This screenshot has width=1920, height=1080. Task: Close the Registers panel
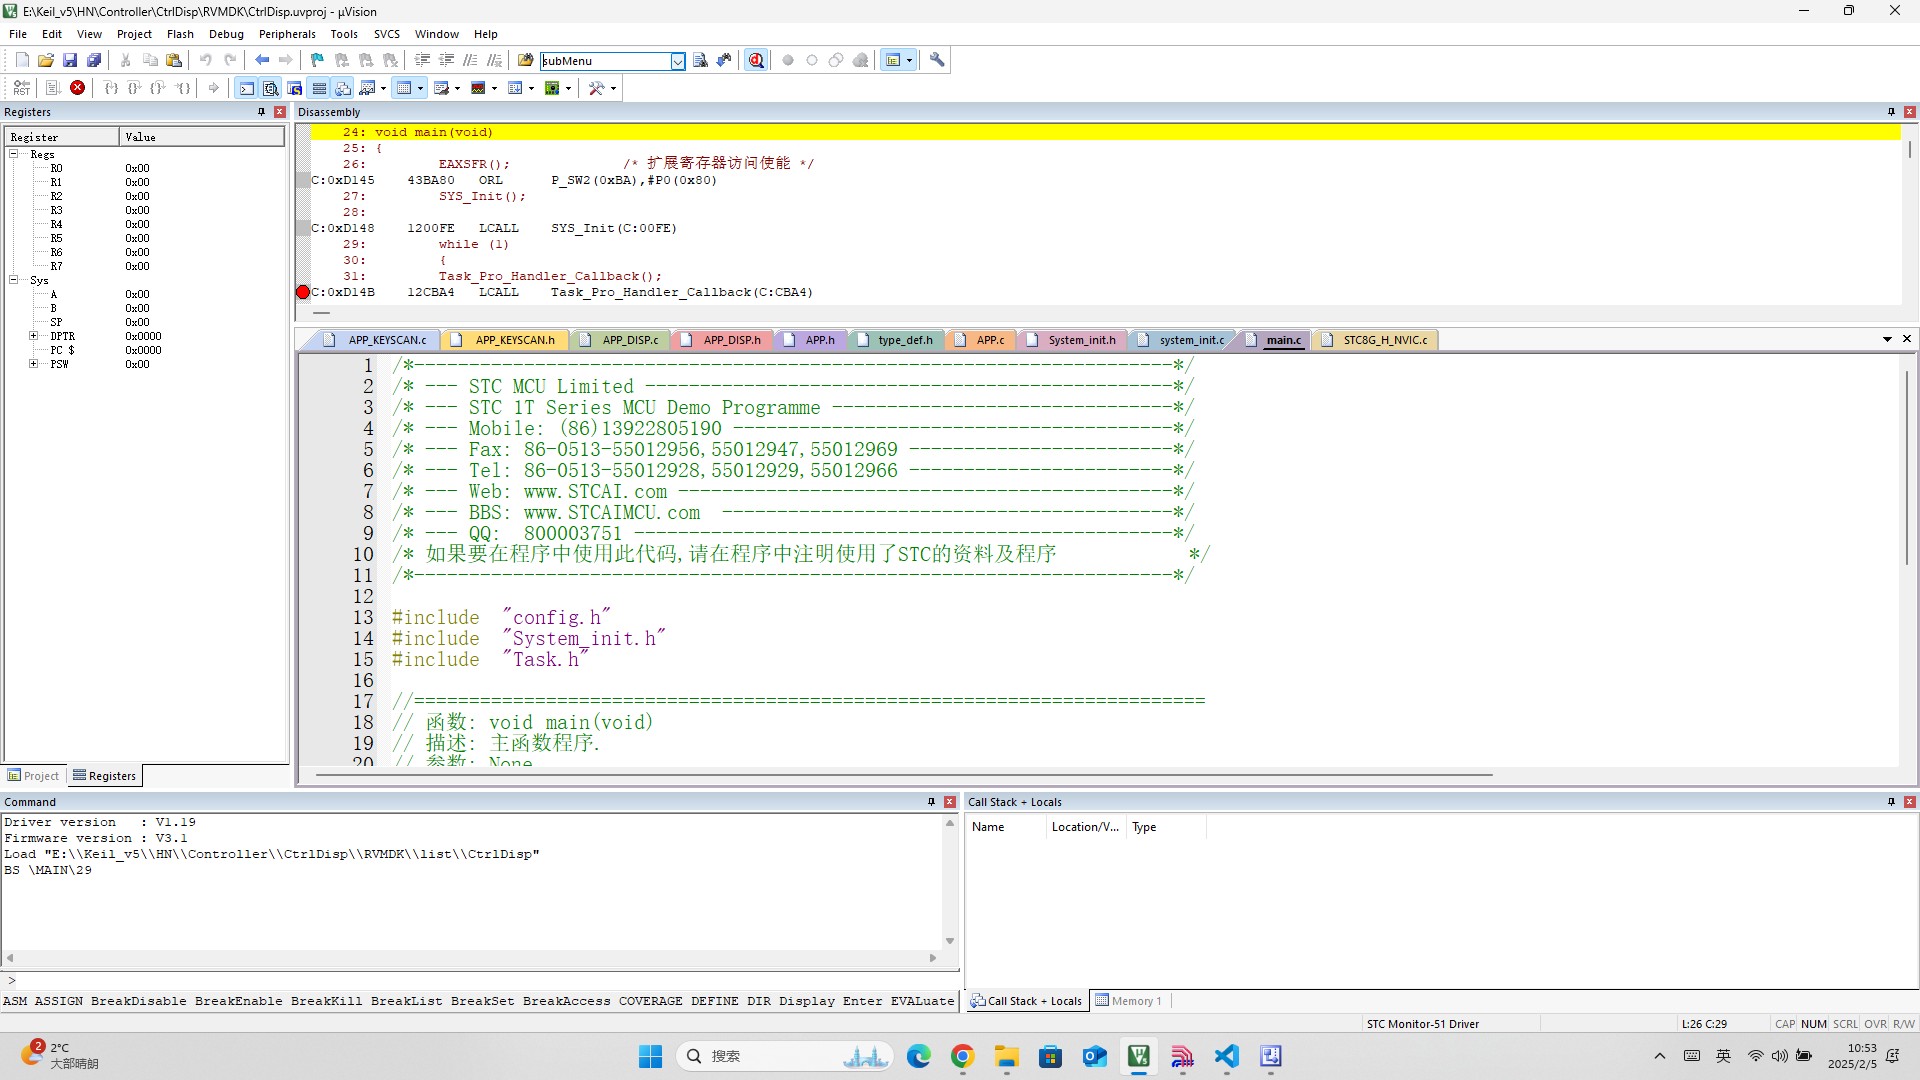click(x=280, y=112)
